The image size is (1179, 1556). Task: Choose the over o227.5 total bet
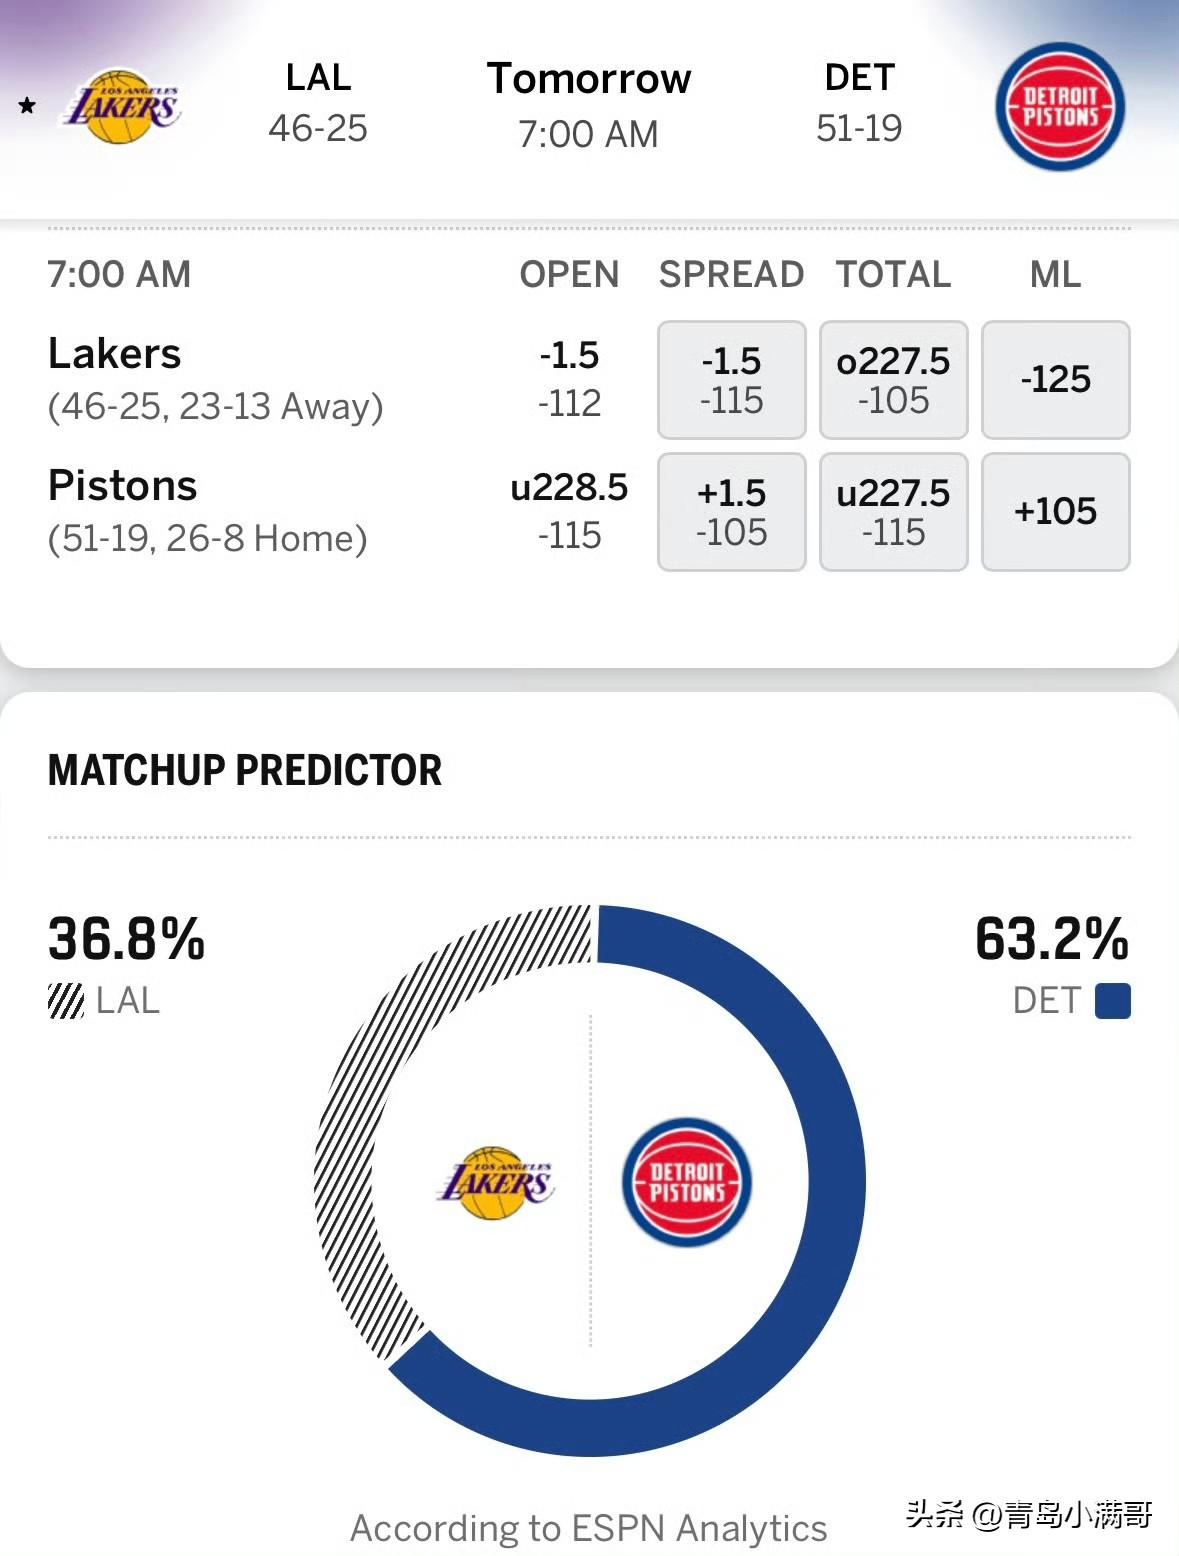(x=893, y=380)
